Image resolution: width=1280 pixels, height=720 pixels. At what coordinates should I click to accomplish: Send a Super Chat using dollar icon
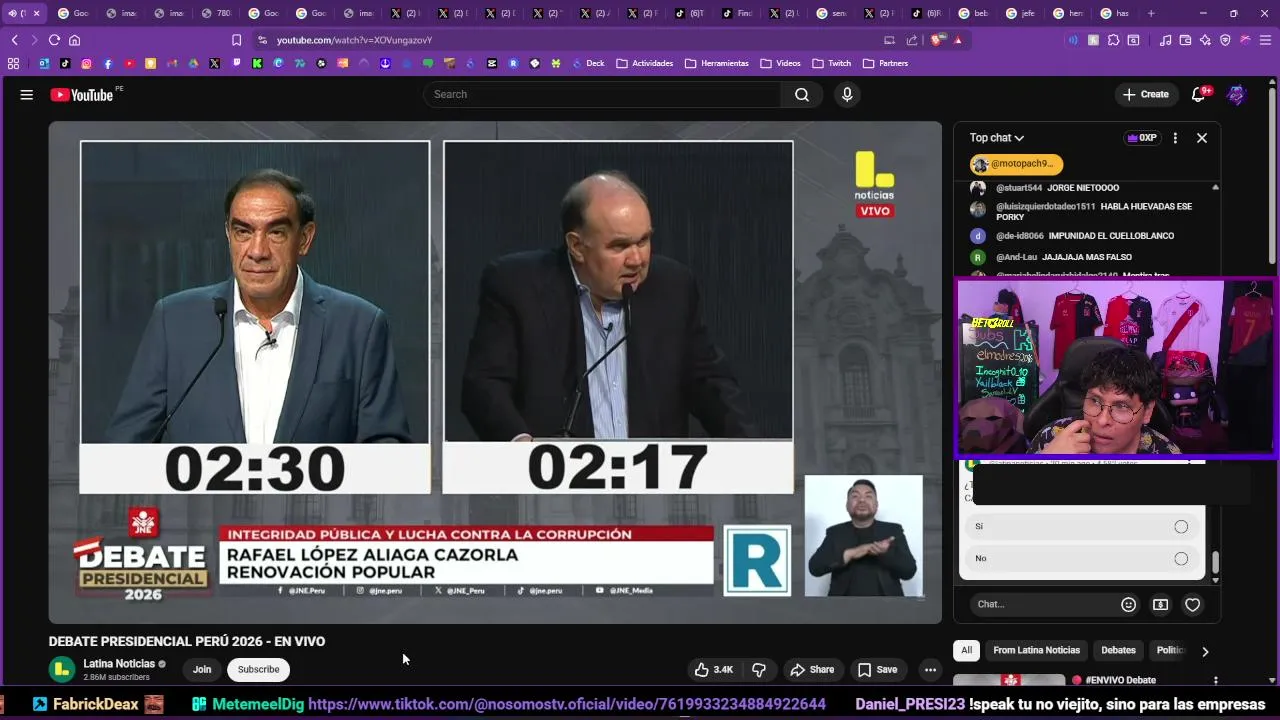click(1160, 604)
